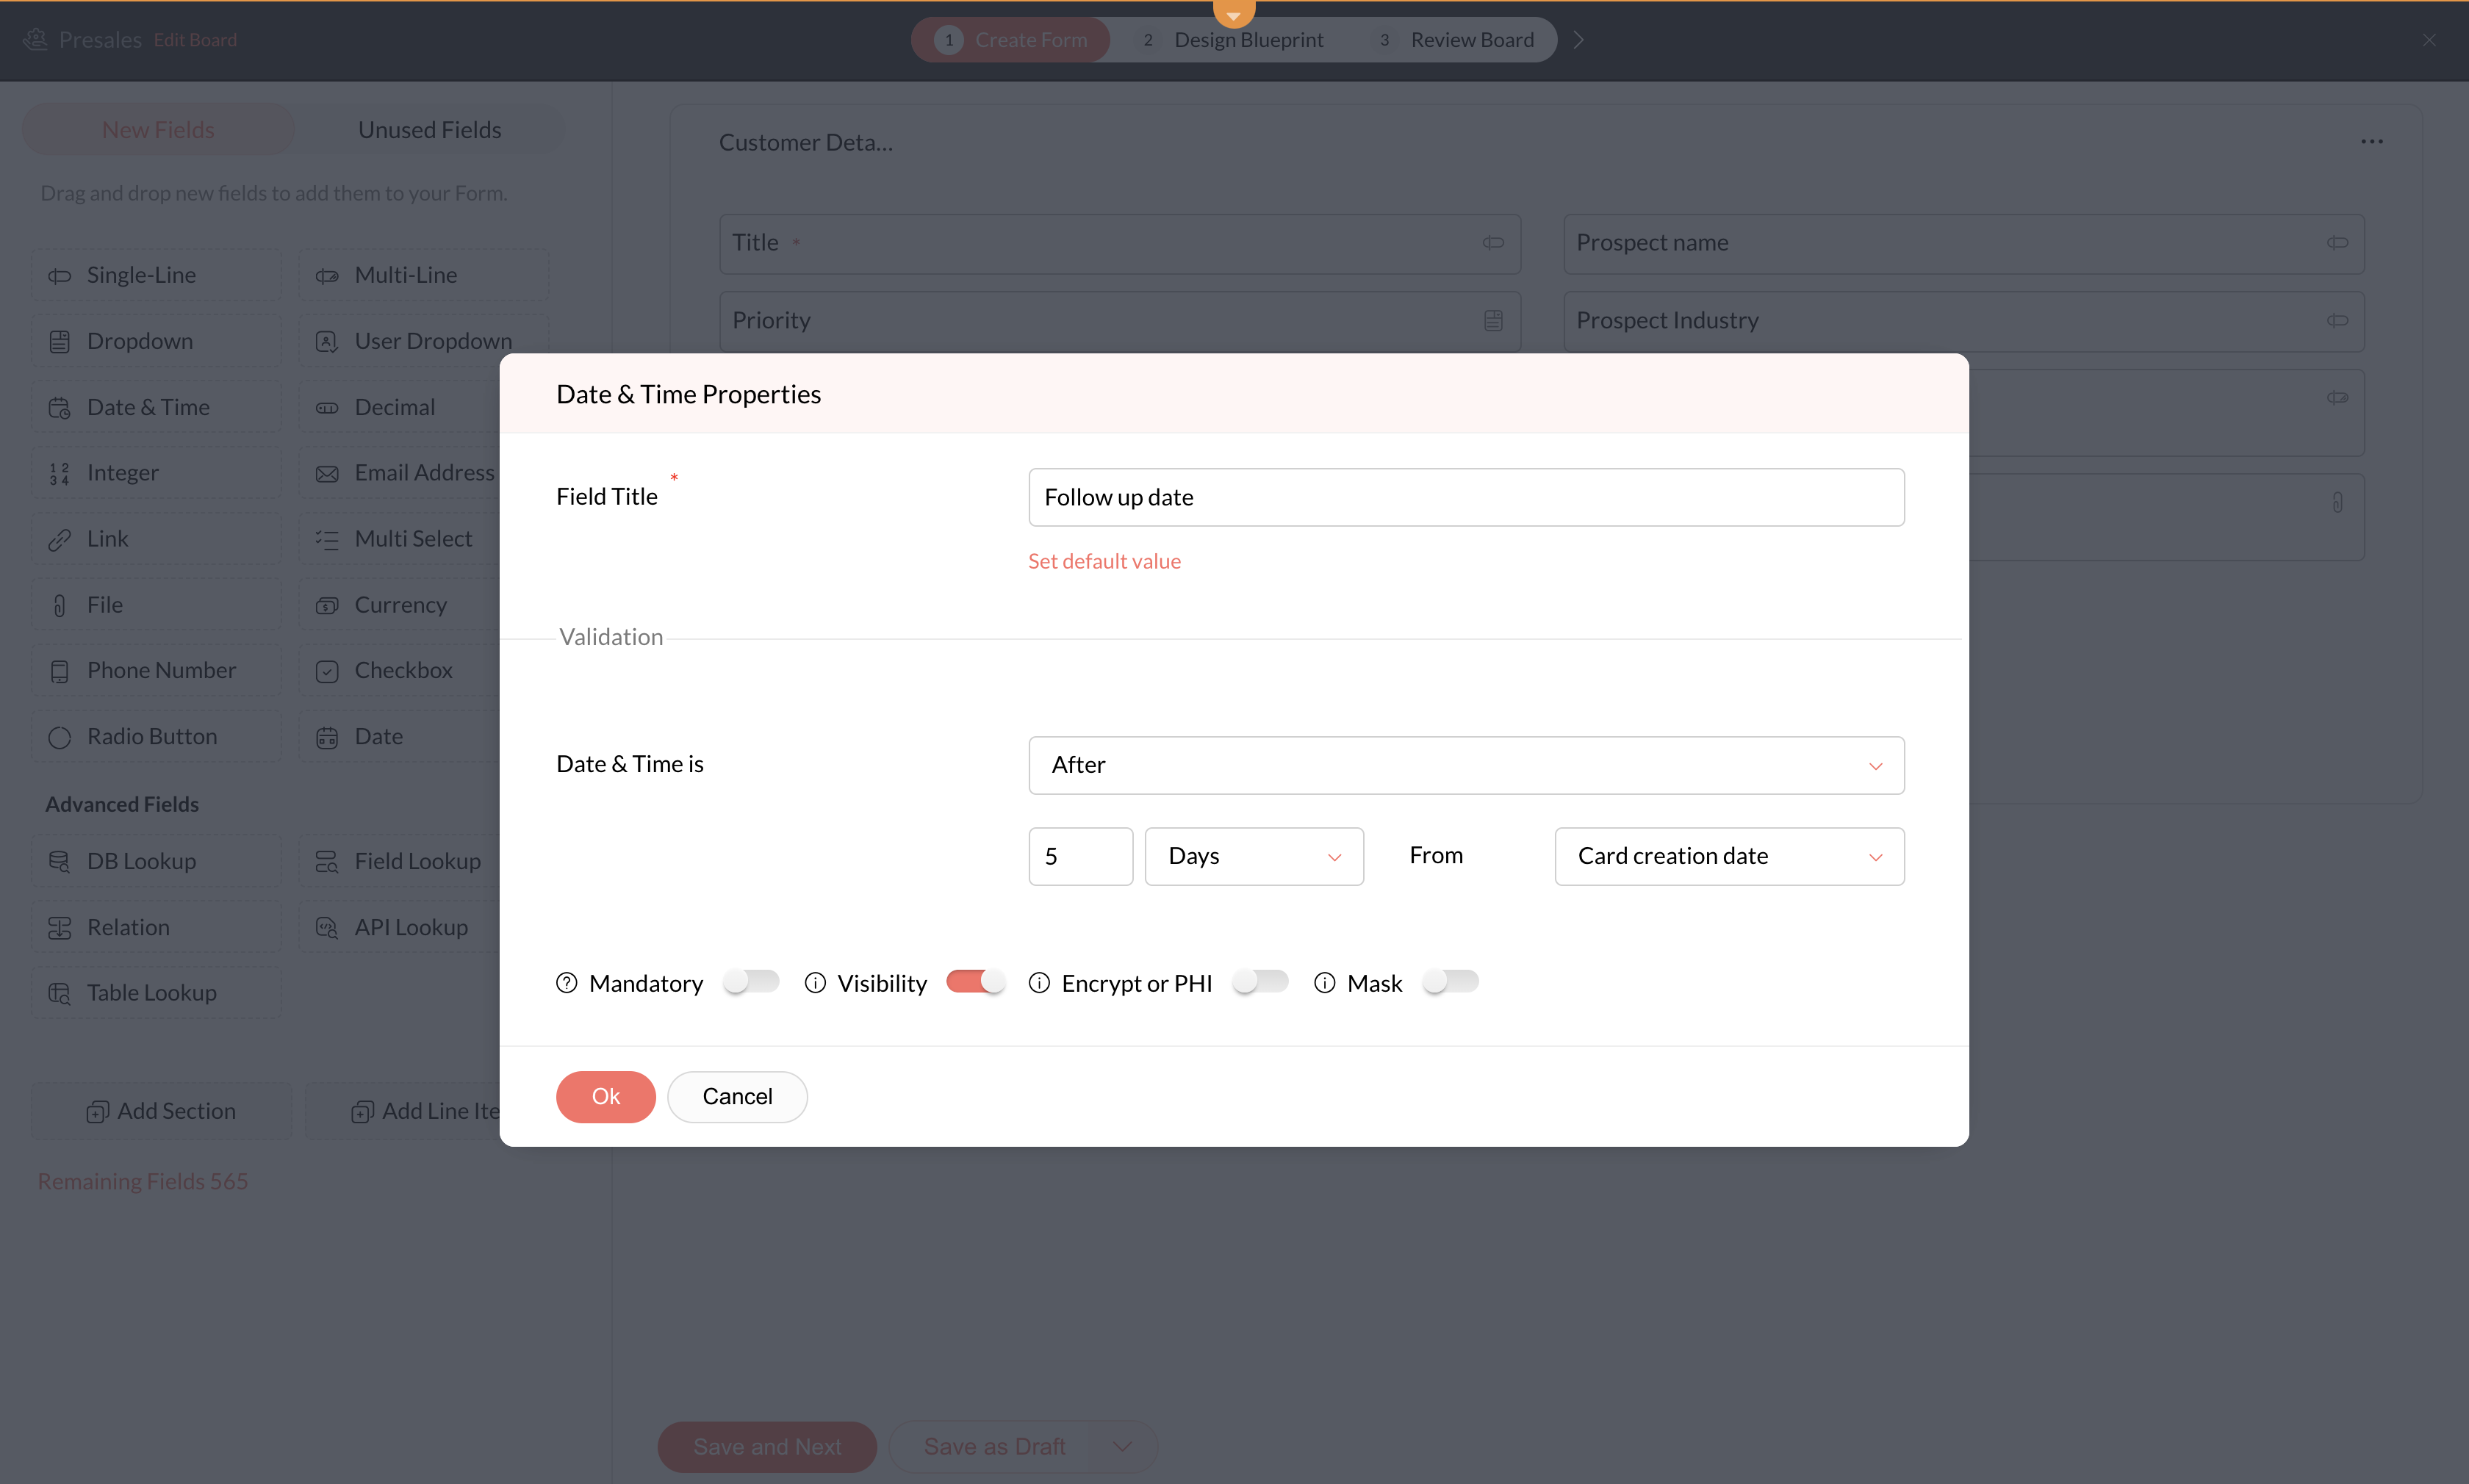Click the Phone Number field icon
This screenshot has width=2469, height=1484.
point(60,671)
